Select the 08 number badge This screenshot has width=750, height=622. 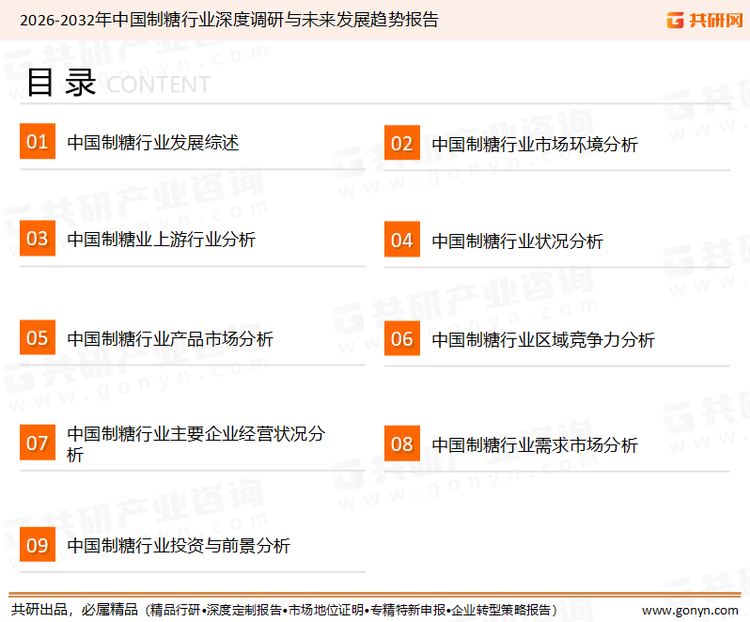(x=401, y=444)
